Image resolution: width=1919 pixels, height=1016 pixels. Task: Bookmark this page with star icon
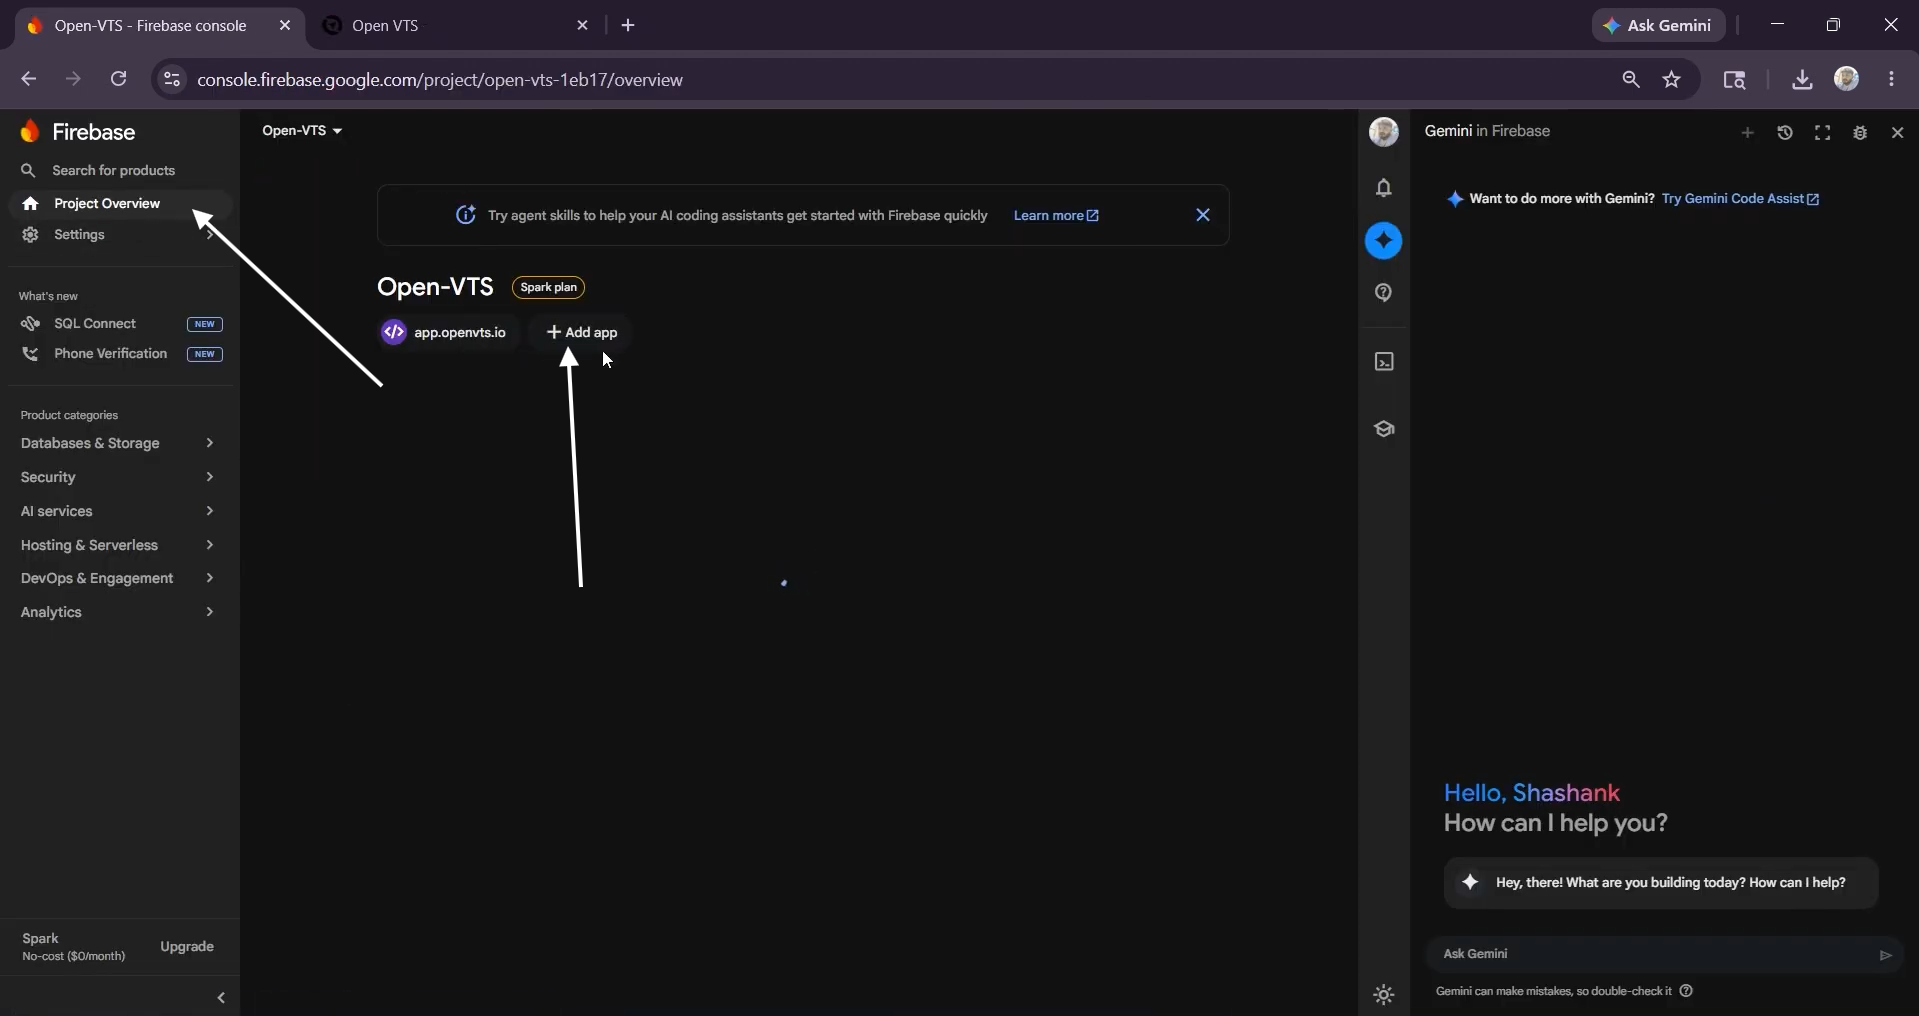coord(1672,80)
